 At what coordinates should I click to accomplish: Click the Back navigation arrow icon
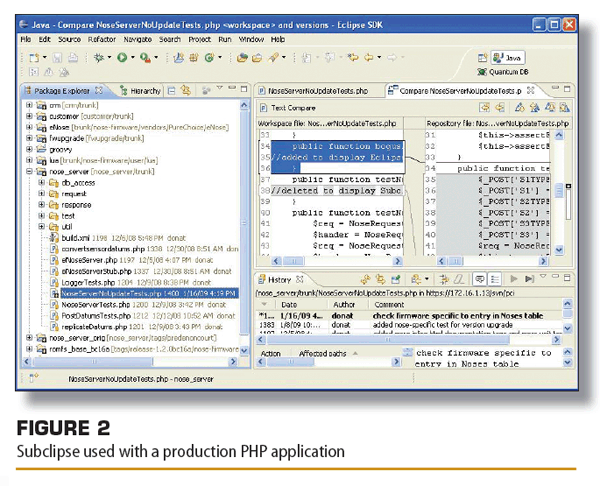click(x=368, y=57)
